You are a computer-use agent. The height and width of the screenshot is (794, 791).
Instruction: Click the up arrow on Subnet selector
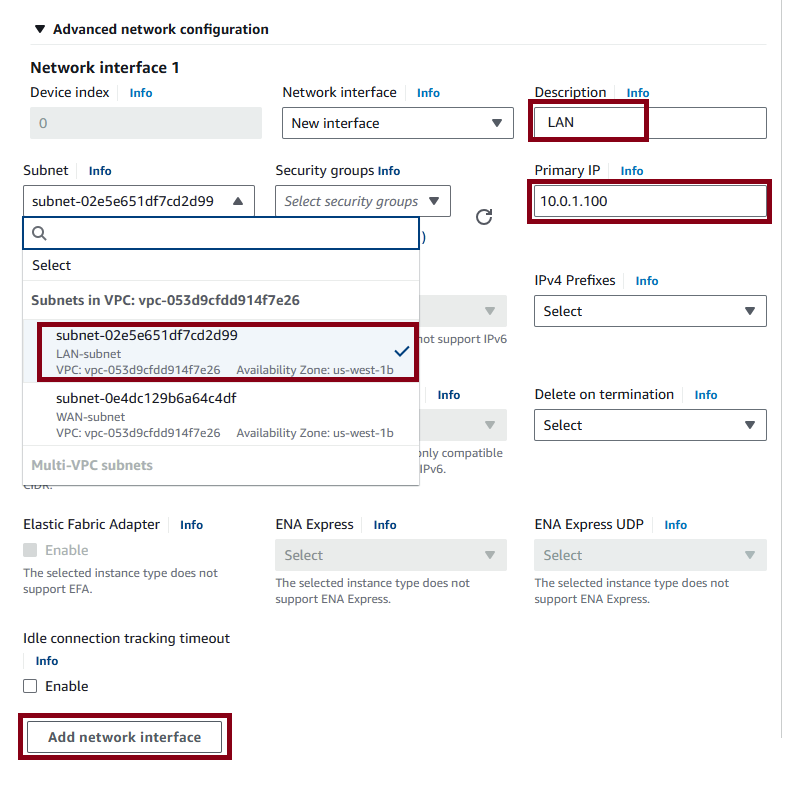click(x=238, y=201)
